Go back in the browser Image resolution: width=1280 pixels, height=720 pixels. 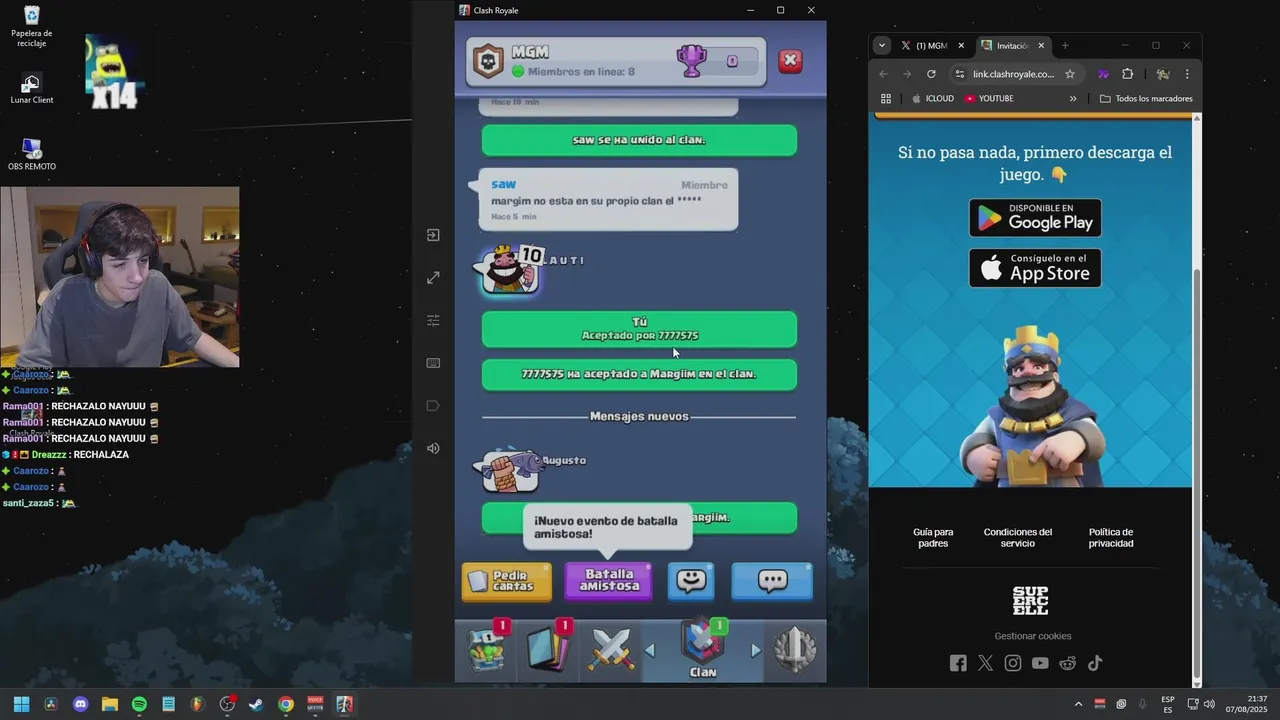pos(883,74)
